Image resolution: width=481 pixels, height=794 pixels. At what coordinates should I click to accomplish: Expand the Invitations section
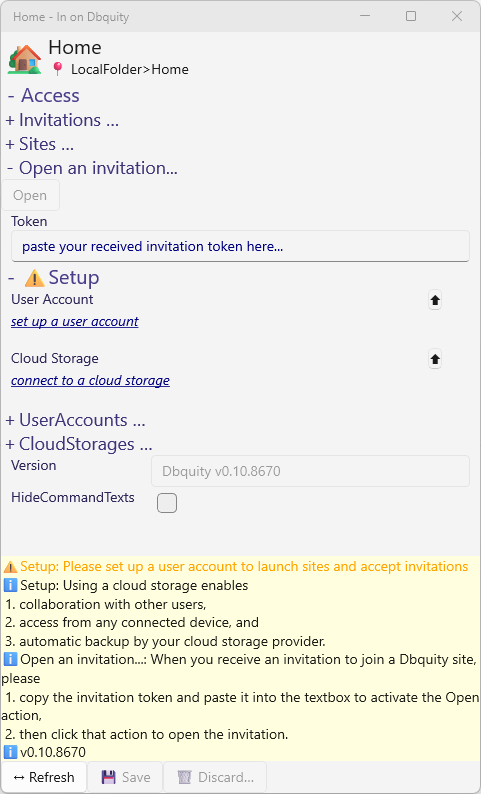(x=62, y=120)
